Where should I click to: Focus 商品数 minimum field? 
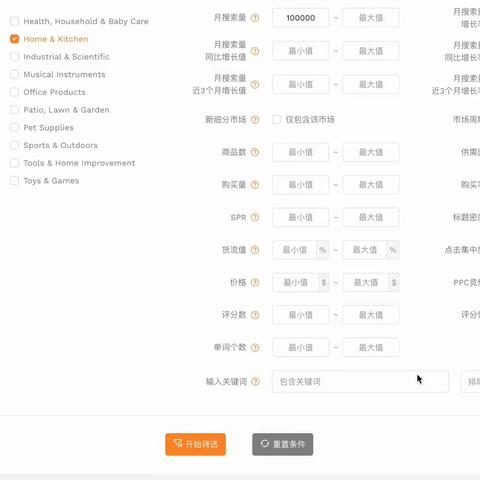pos(300,152)
